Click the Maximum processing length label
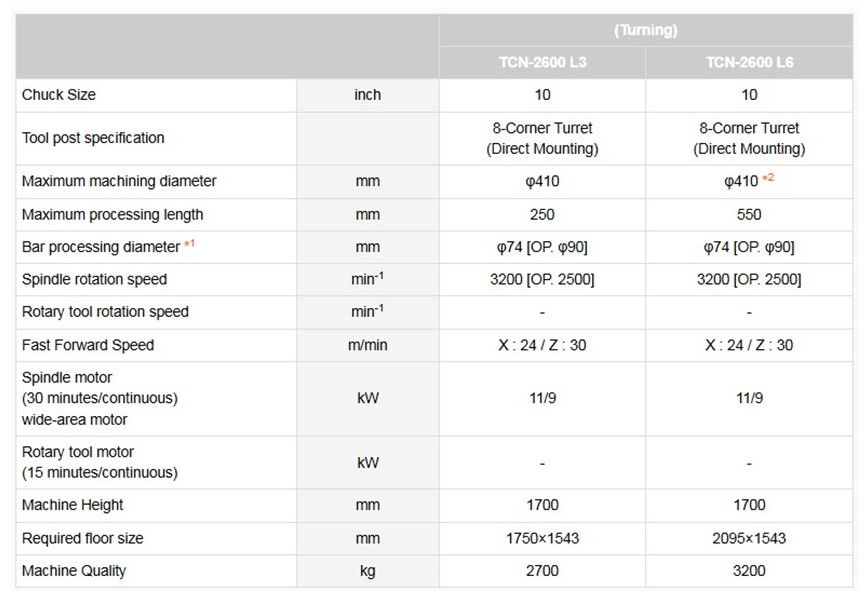This screenshot has height=595, width=868. [112, 215]
